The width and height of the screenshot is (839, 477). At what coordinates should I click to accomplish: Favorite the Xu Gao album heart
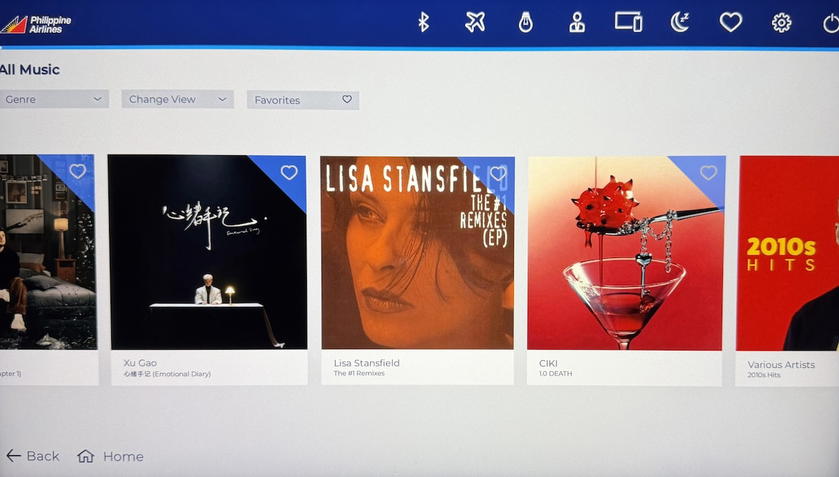click(289, 172)
